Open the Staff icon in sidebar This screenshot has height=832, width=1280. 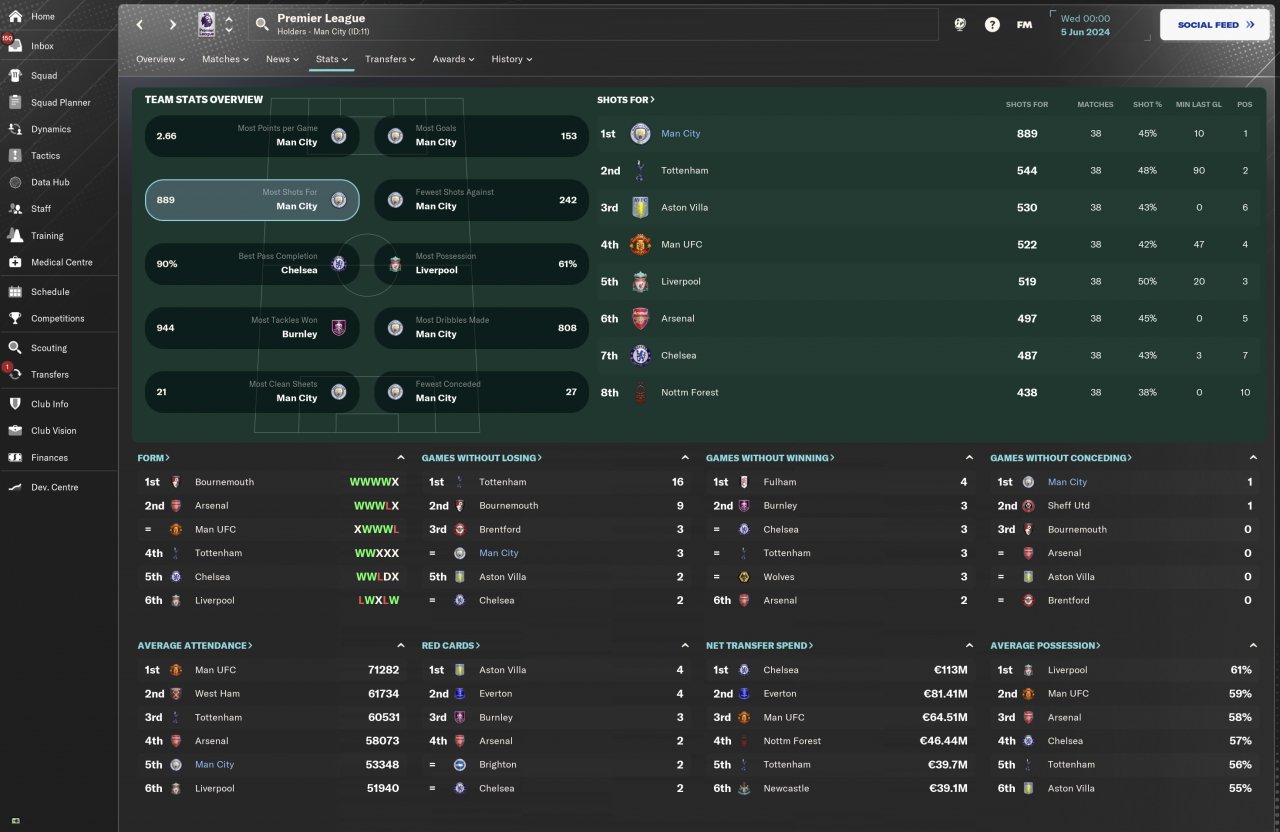pos(15,209)
